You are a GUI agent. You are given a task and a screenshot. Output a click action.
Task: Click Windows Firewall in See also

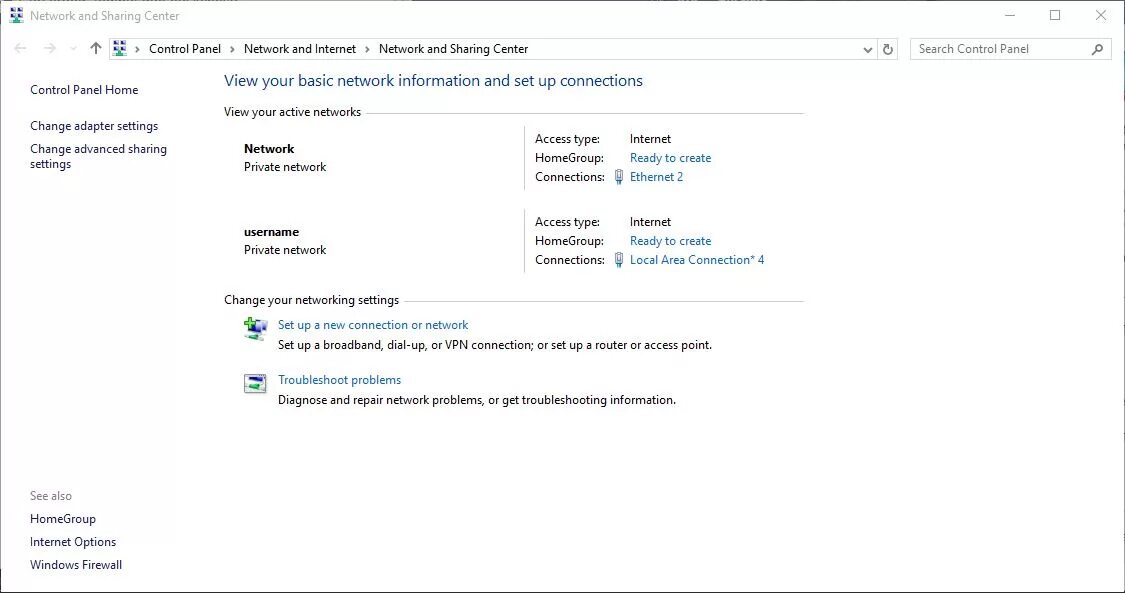tap(76, 565)
